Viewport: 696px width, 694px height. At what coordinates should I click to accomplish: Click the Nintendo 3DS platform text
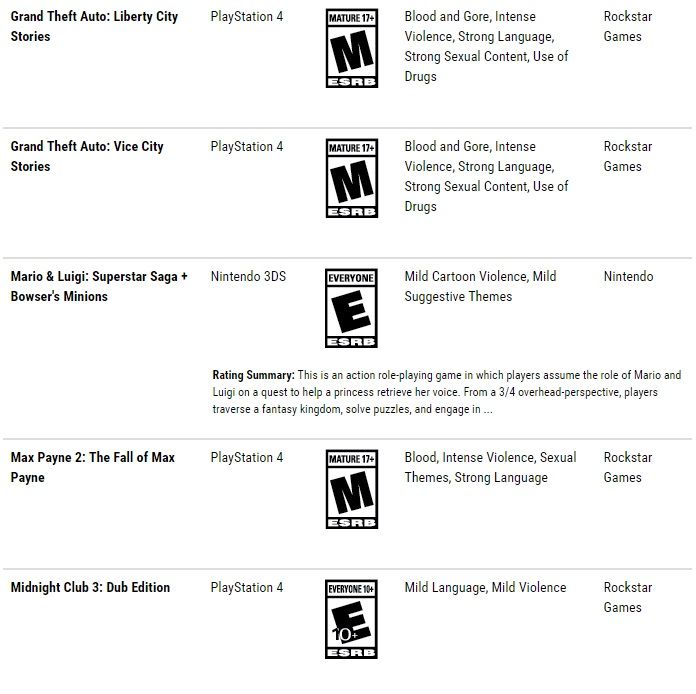(x=248, y=277)
